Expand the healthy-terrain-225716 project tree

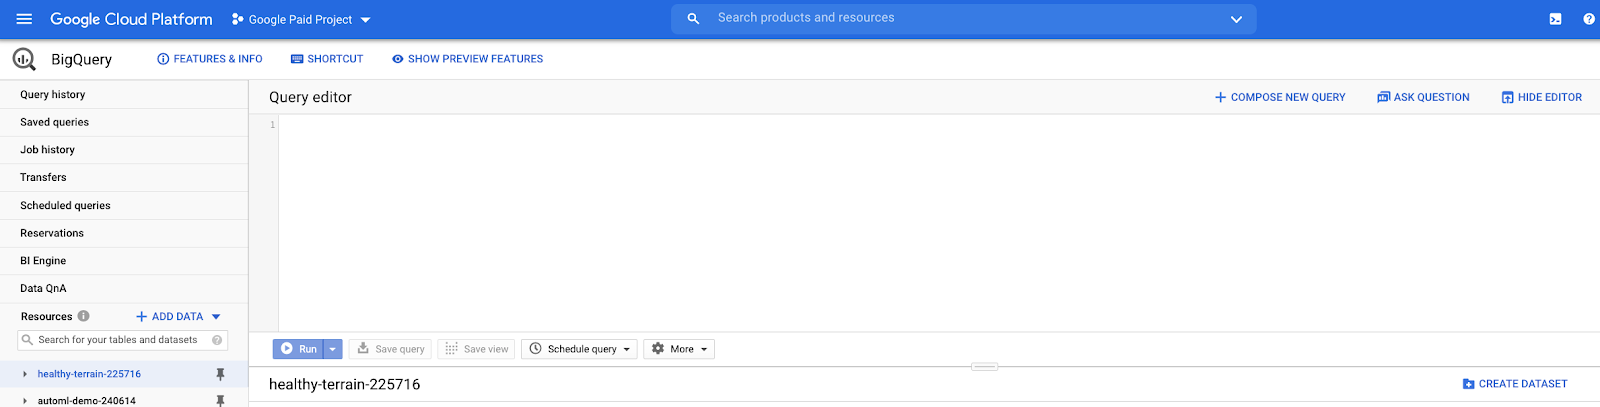point(25,374)
